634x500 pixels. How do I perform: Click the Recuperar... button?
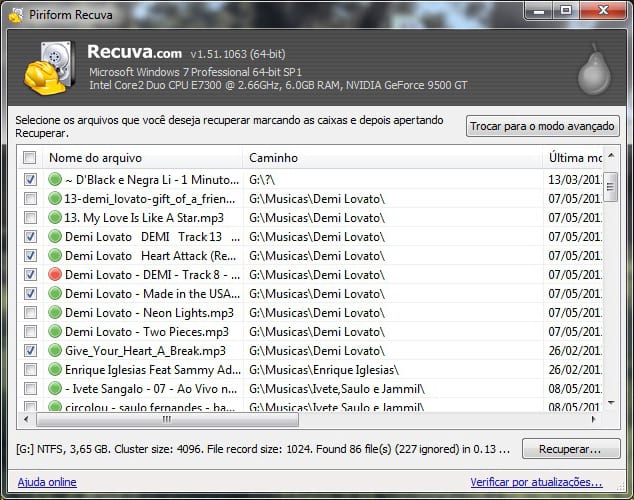(x=571, y=449)
